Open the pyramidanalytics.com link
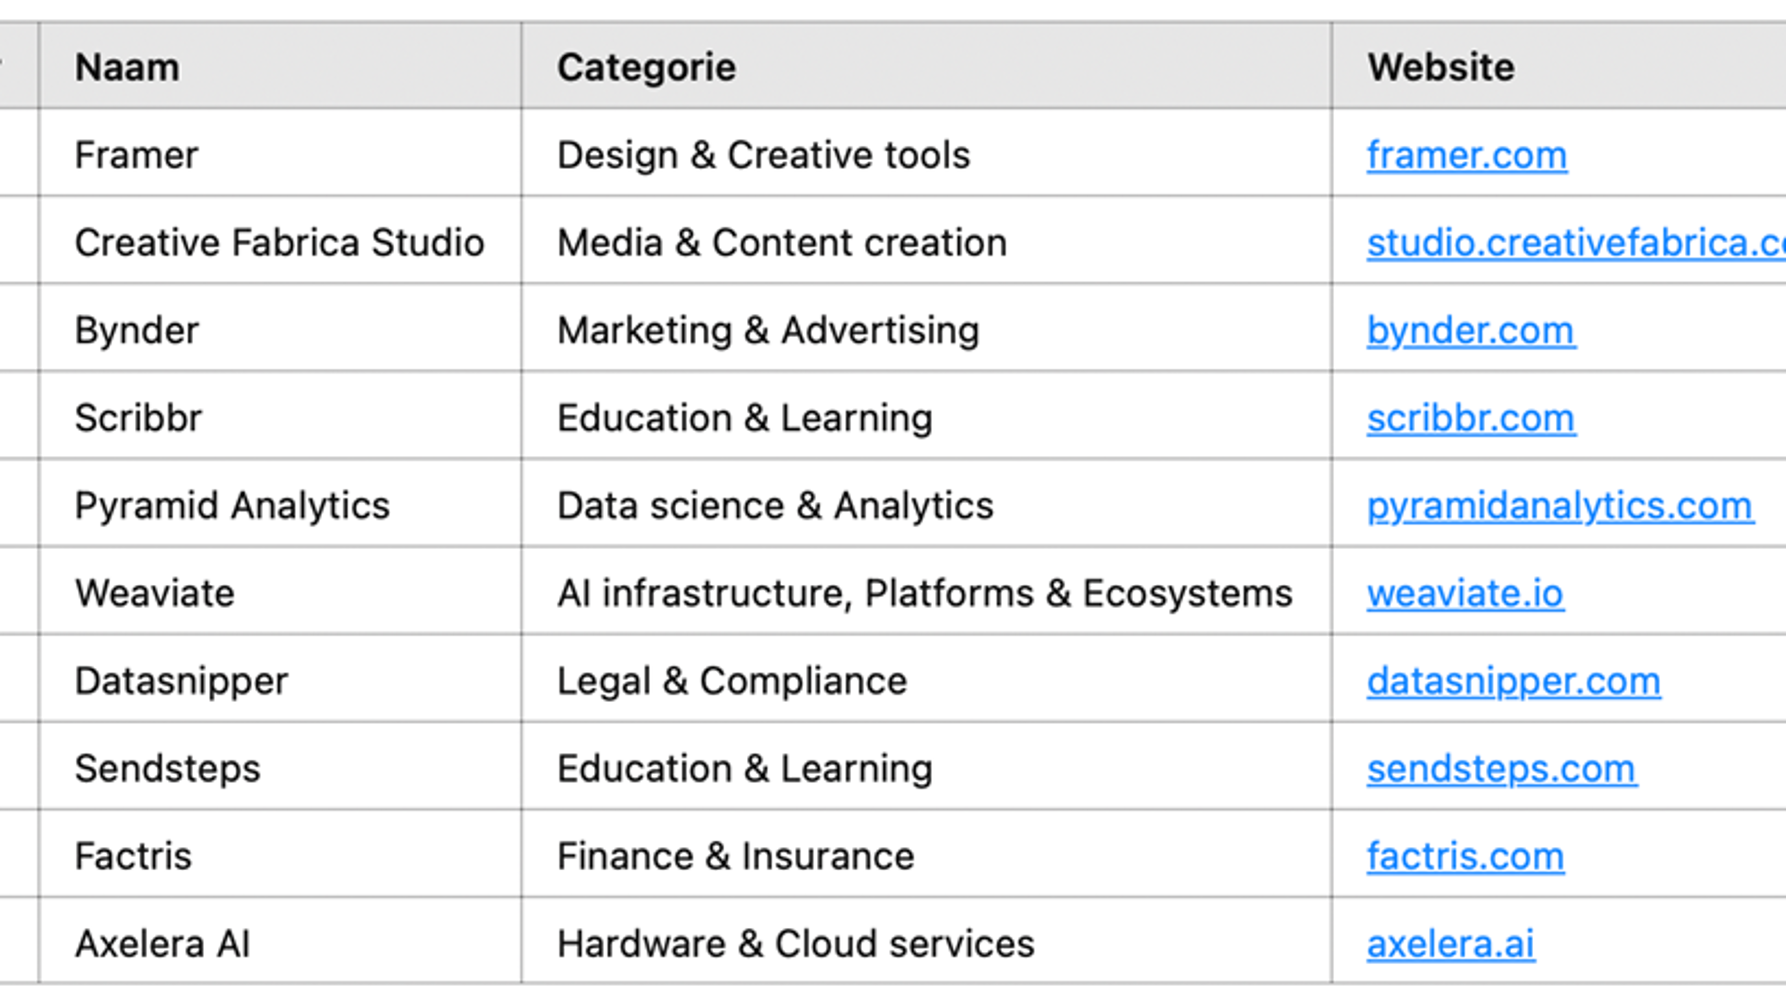Viewport: 1786px width, 1005px height. 1559,506
